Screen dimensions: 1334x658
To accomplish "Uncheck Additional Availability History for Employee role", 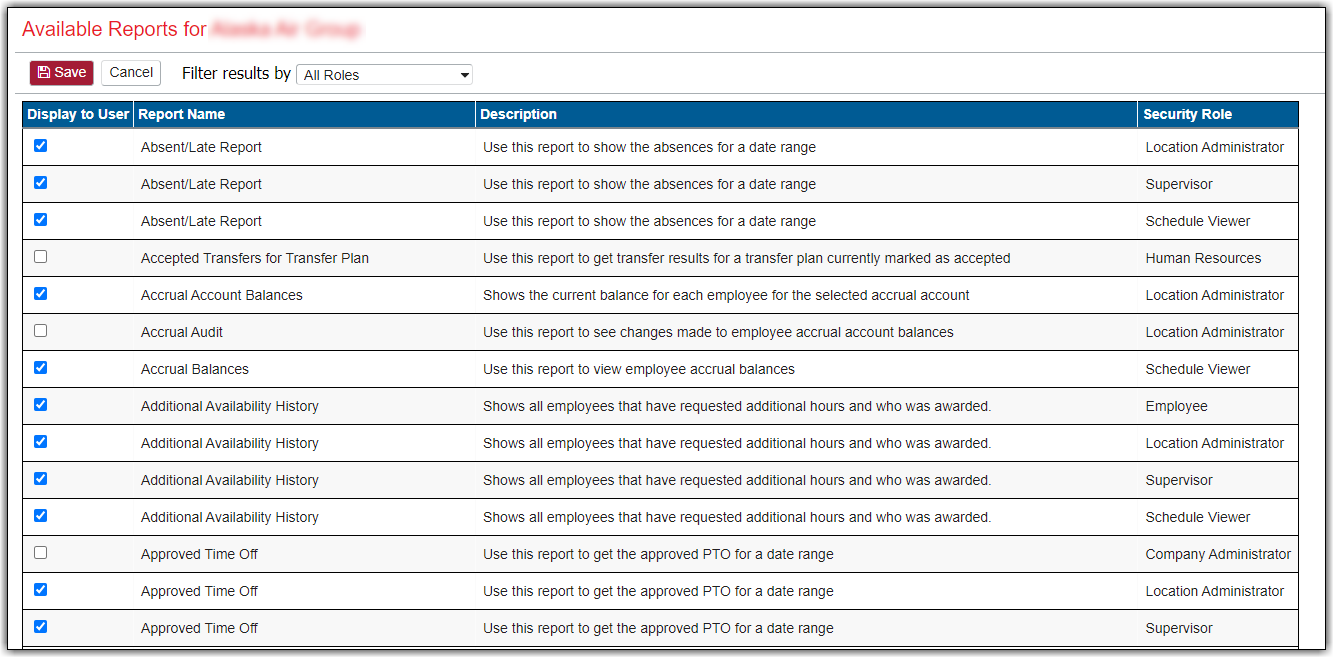I will [40, 405].
